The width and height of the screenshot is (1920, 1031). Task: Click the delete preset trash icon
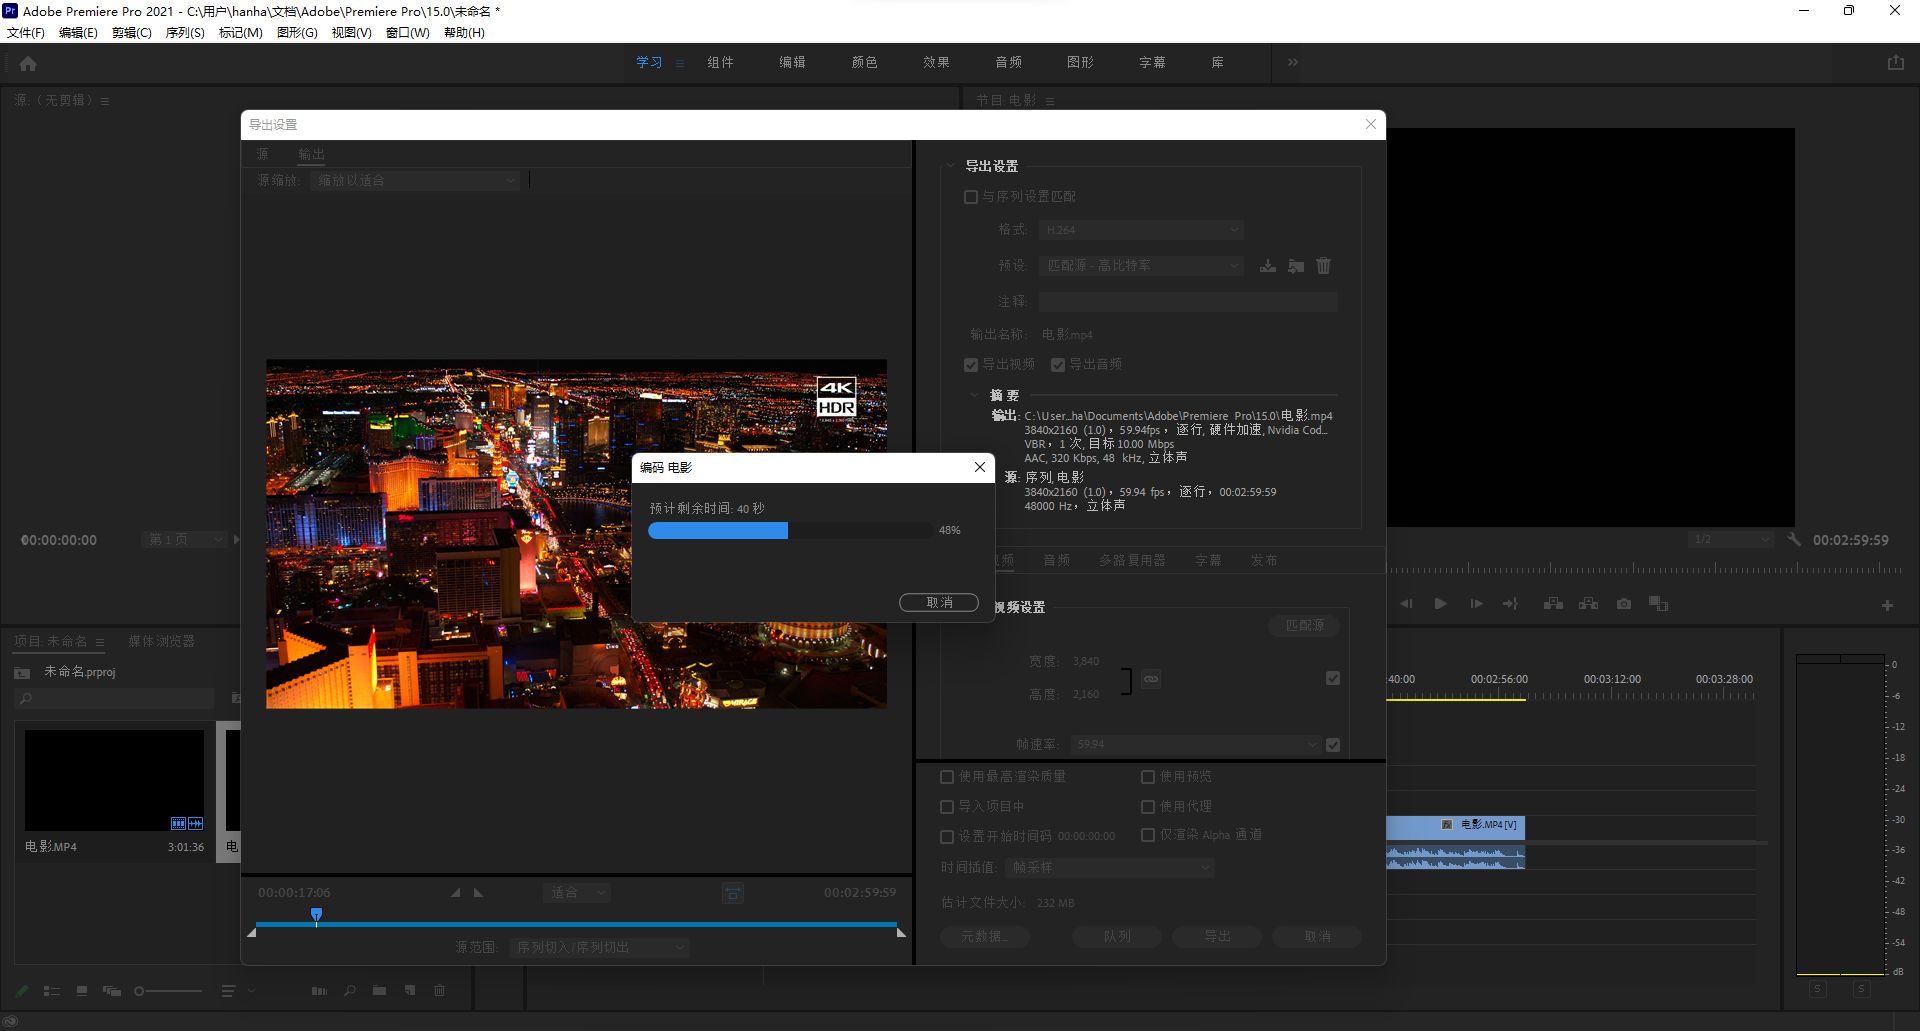[x=1323, y=266]
